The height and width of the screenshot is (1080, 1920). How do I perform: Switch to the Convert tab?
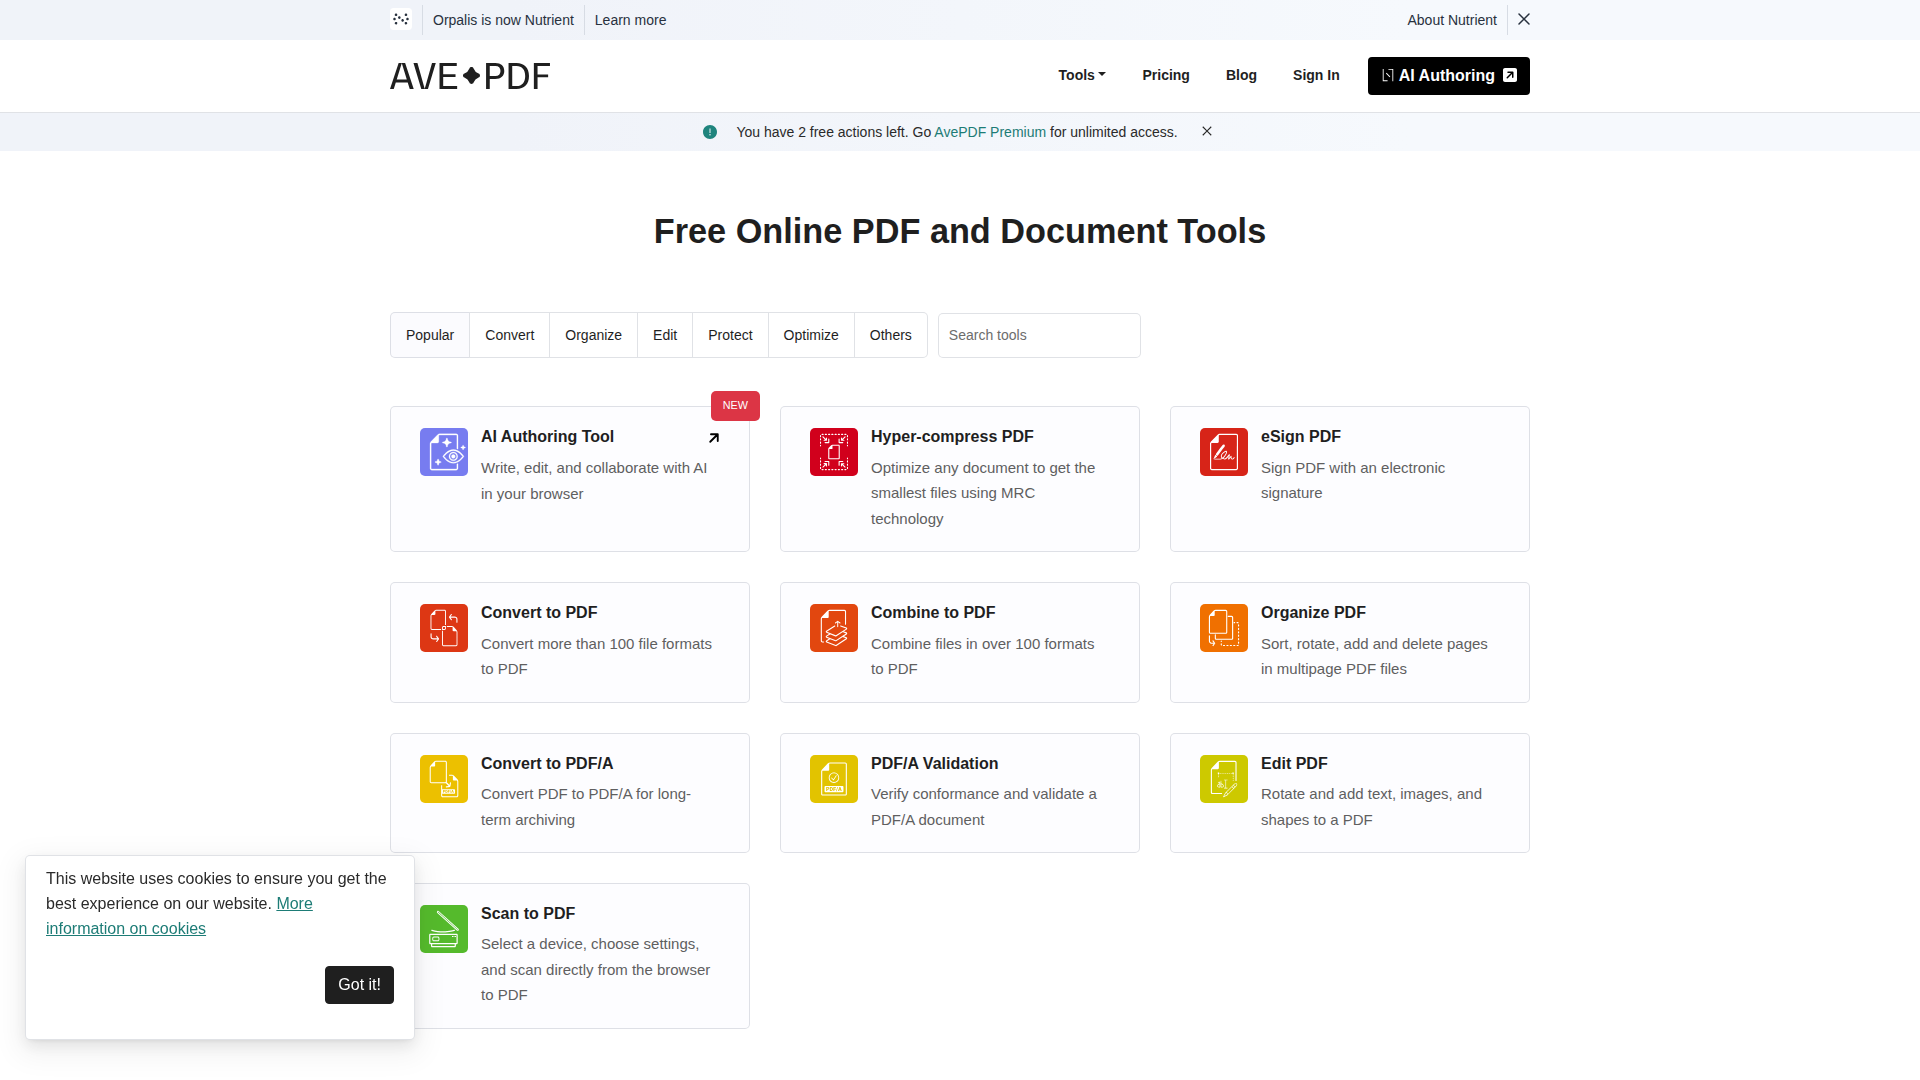coord(510,335)
